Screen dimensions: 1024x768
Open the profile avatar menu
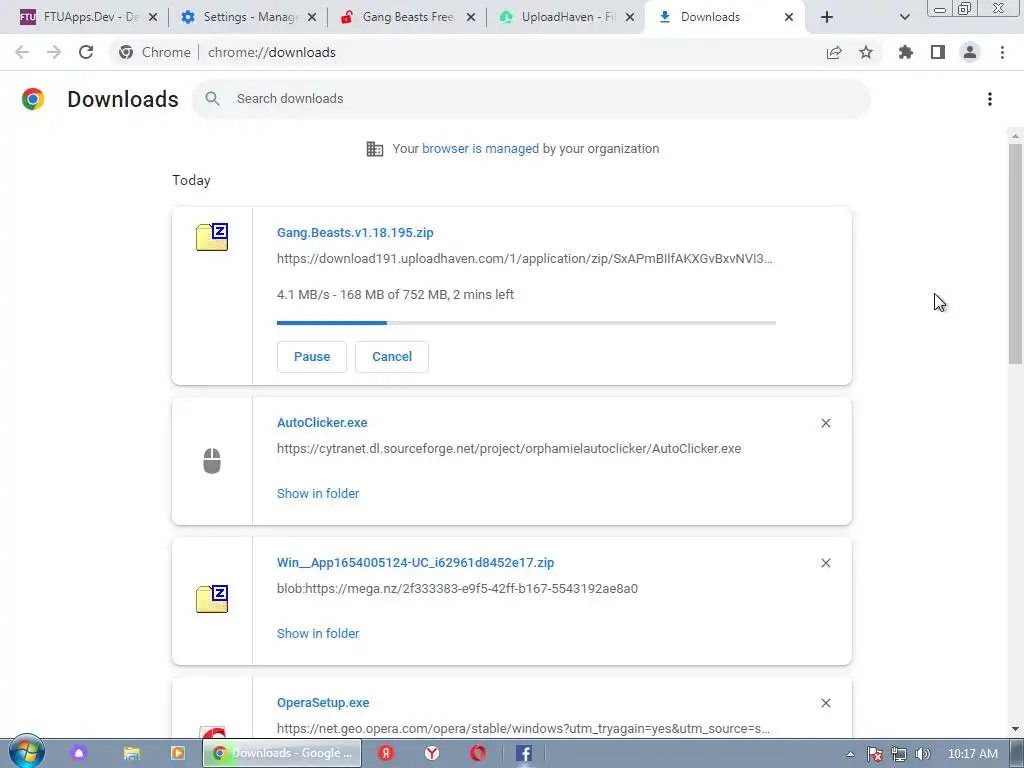pyautogui.click(x=970, y=52)
